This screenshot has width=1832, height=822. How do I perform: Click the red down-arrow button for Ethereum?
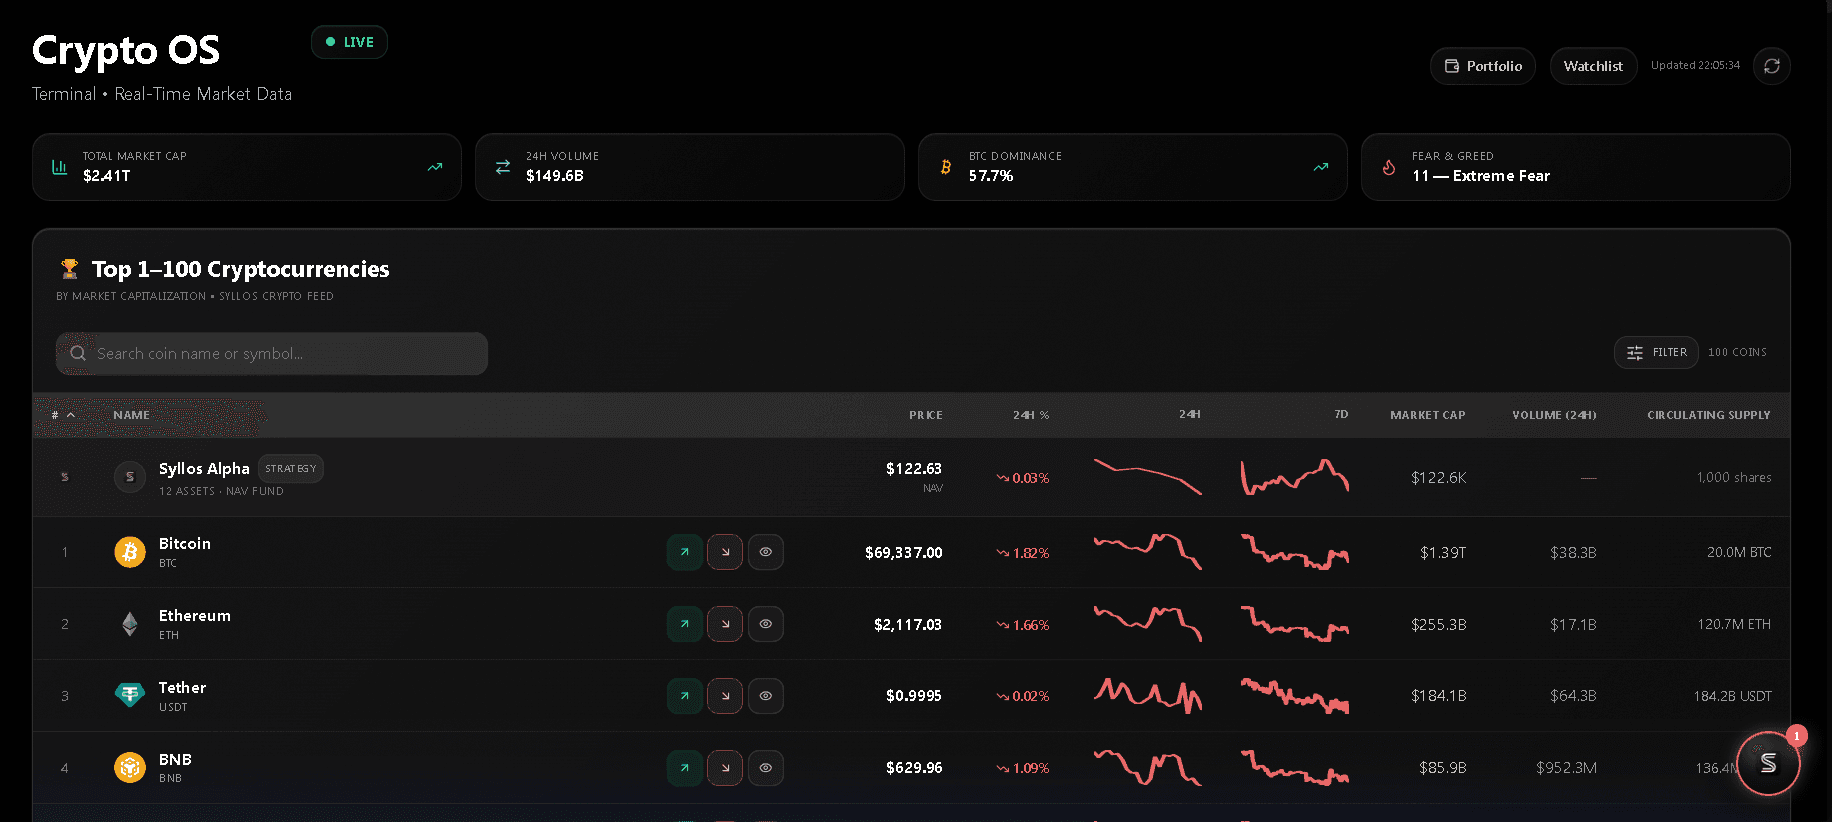[x=725, y=624]
